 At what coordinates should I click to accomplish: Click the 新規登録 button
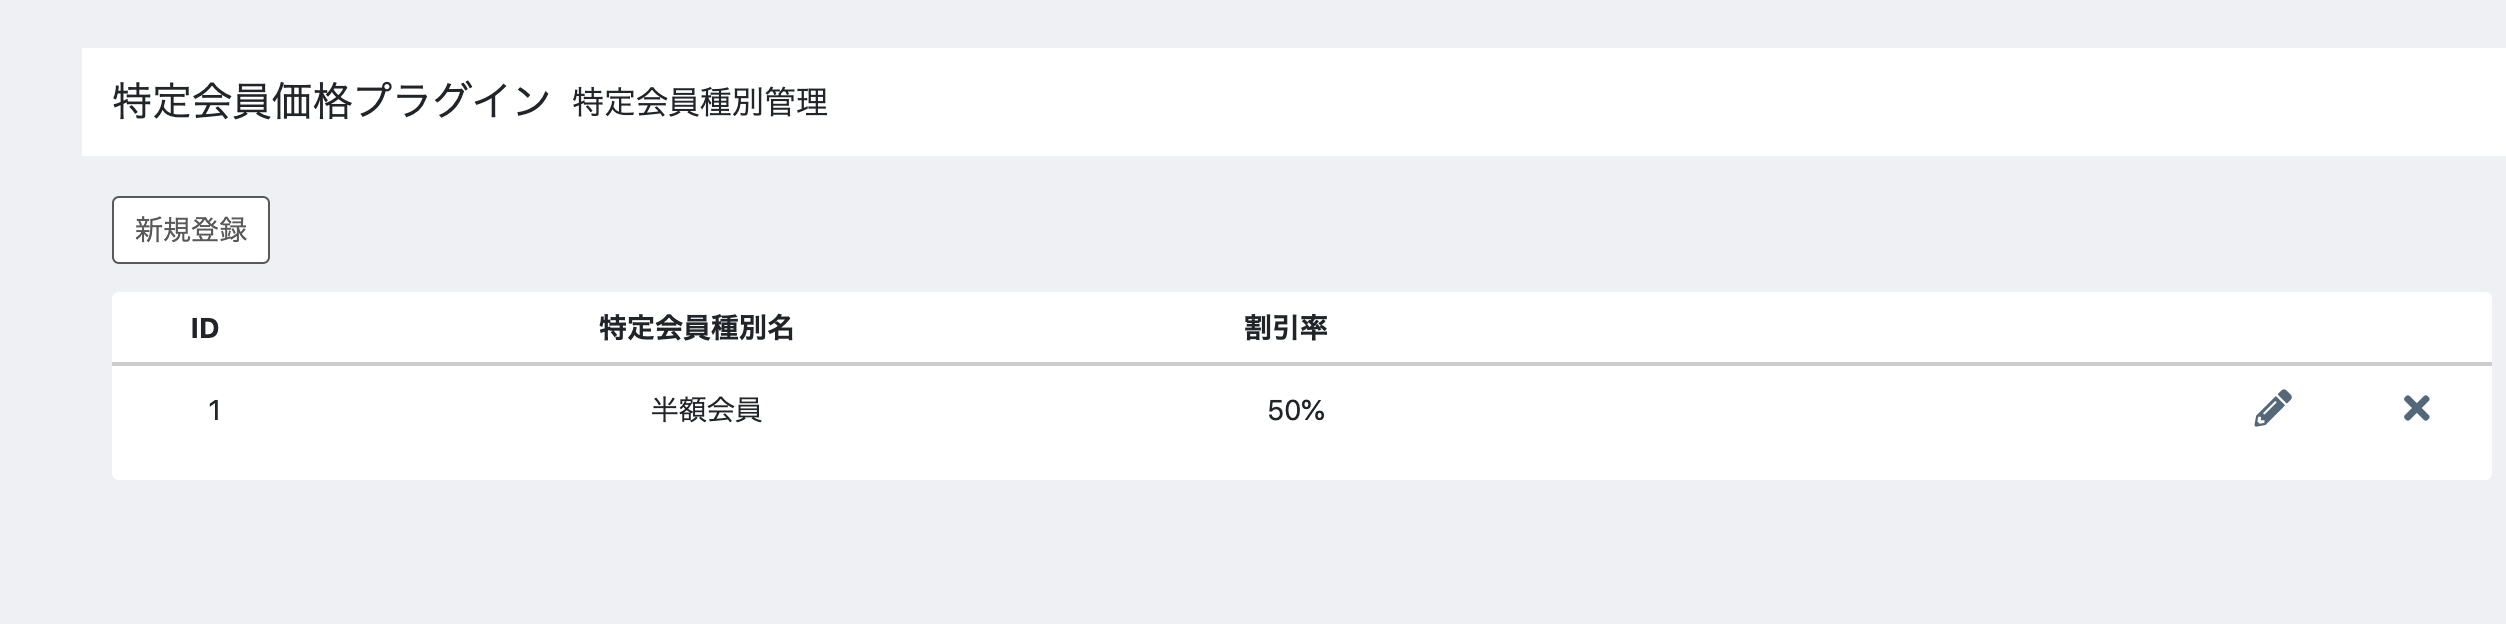pos(191,230)
